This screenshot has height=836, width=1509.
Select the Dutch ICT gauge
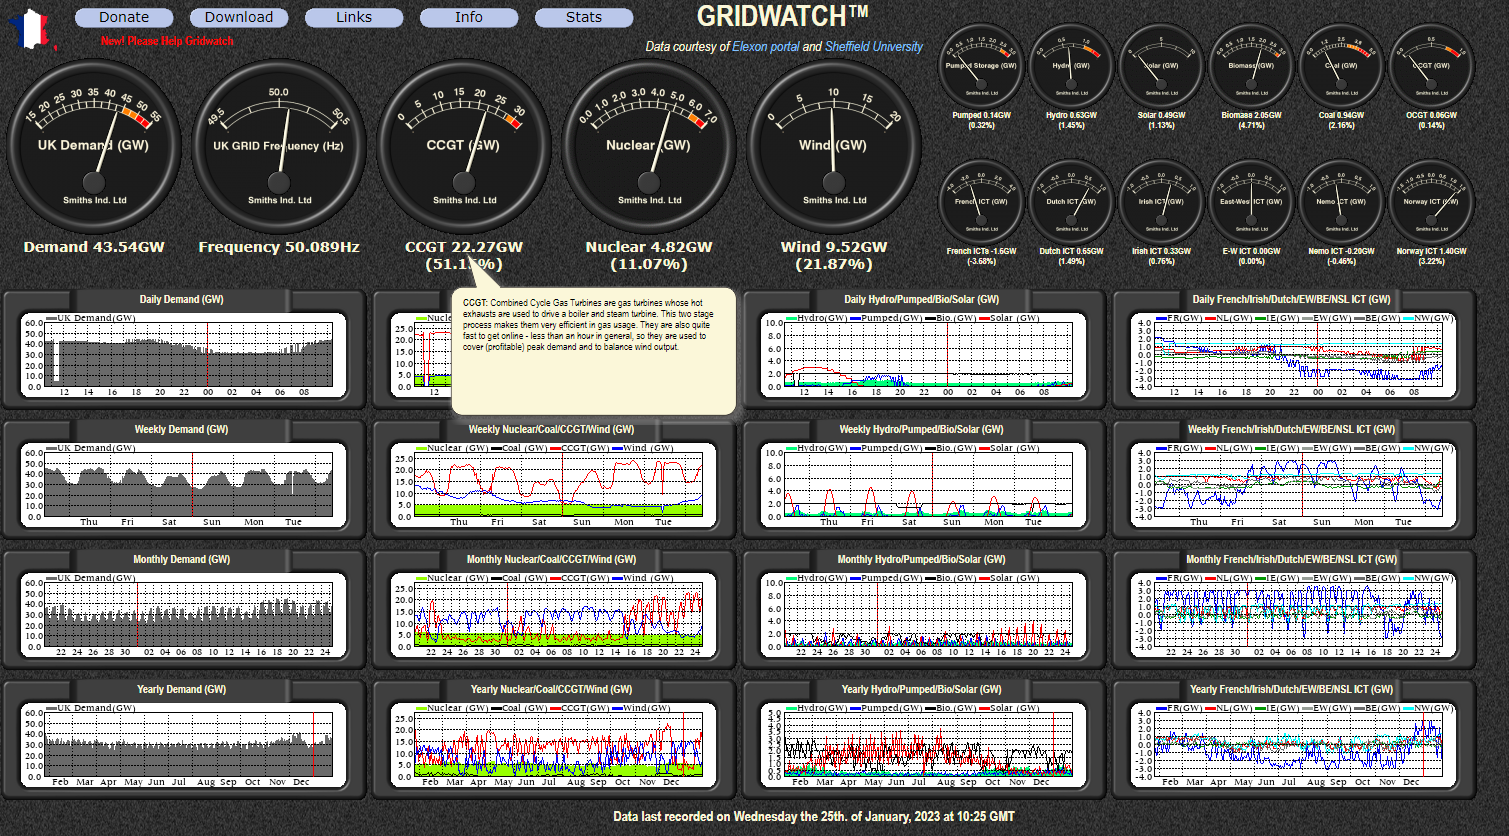1072,201
